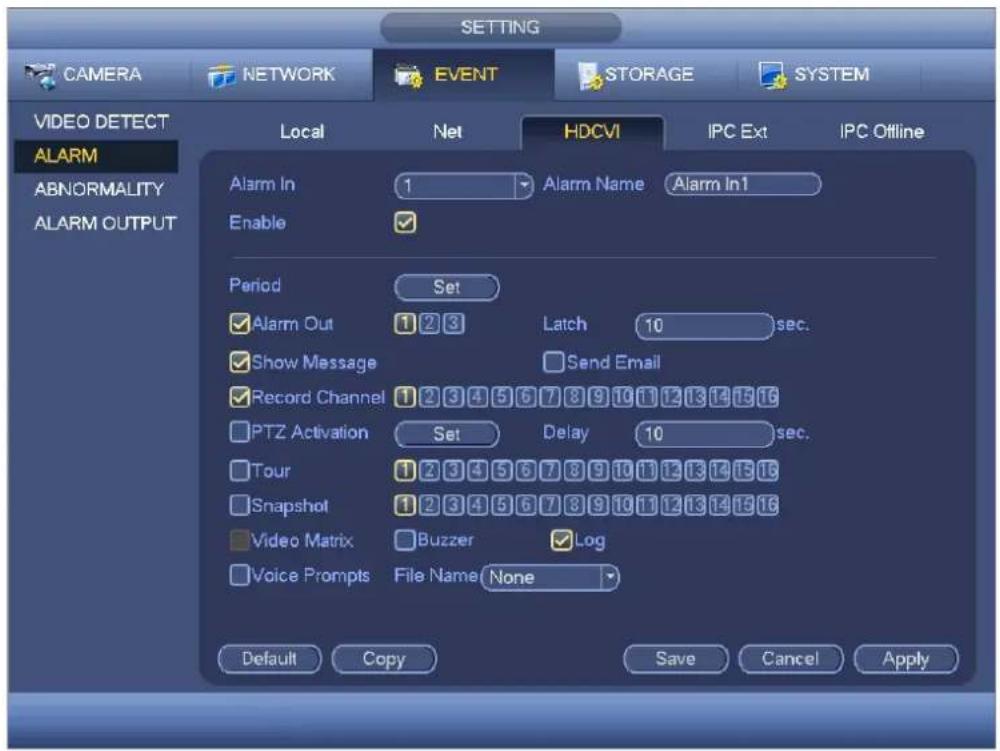
Task: Enable the Snapshot checkbox
Action: (239, 506)
